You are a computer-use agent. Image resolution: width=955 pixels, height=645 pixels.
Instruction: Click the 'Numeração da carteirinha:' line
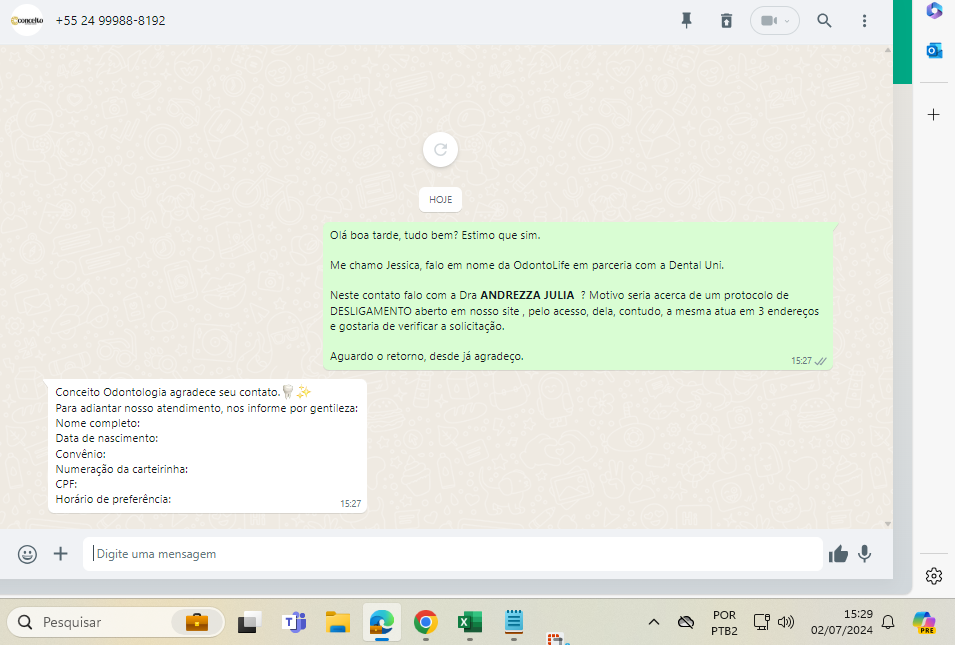[122, 470]
